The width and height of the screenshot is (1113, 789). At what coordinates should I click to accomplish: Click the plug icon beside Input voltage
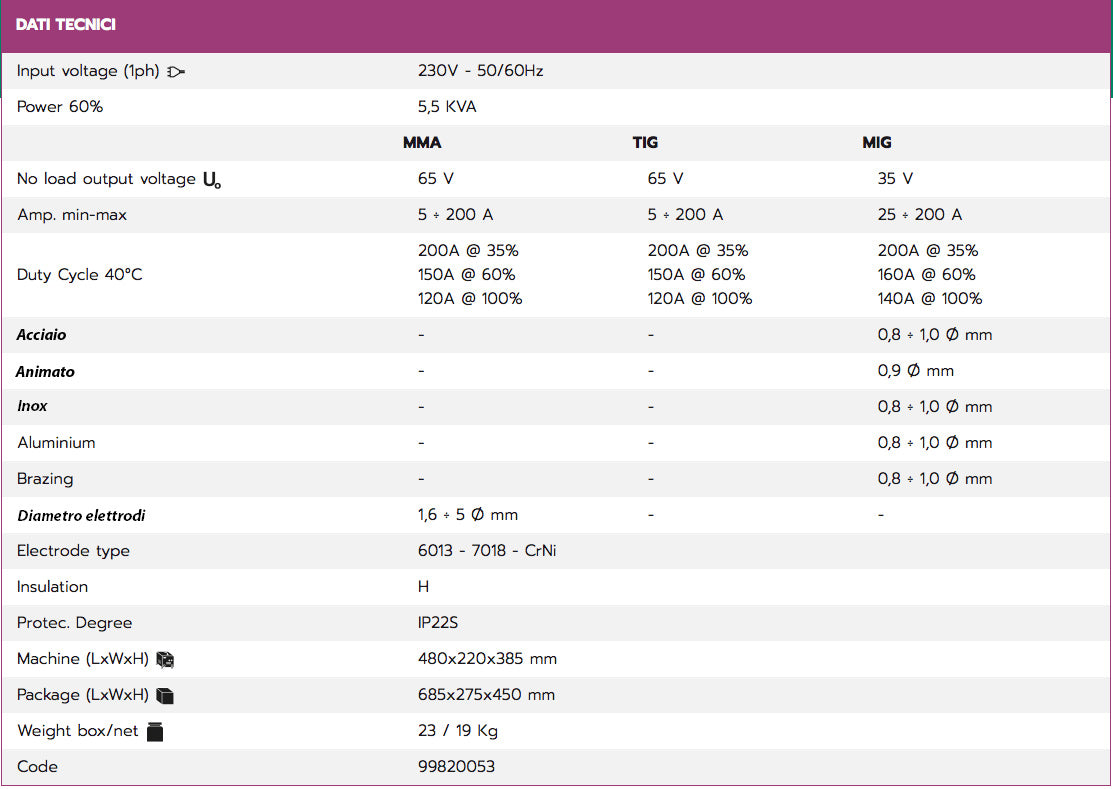[x=177, y=71]
